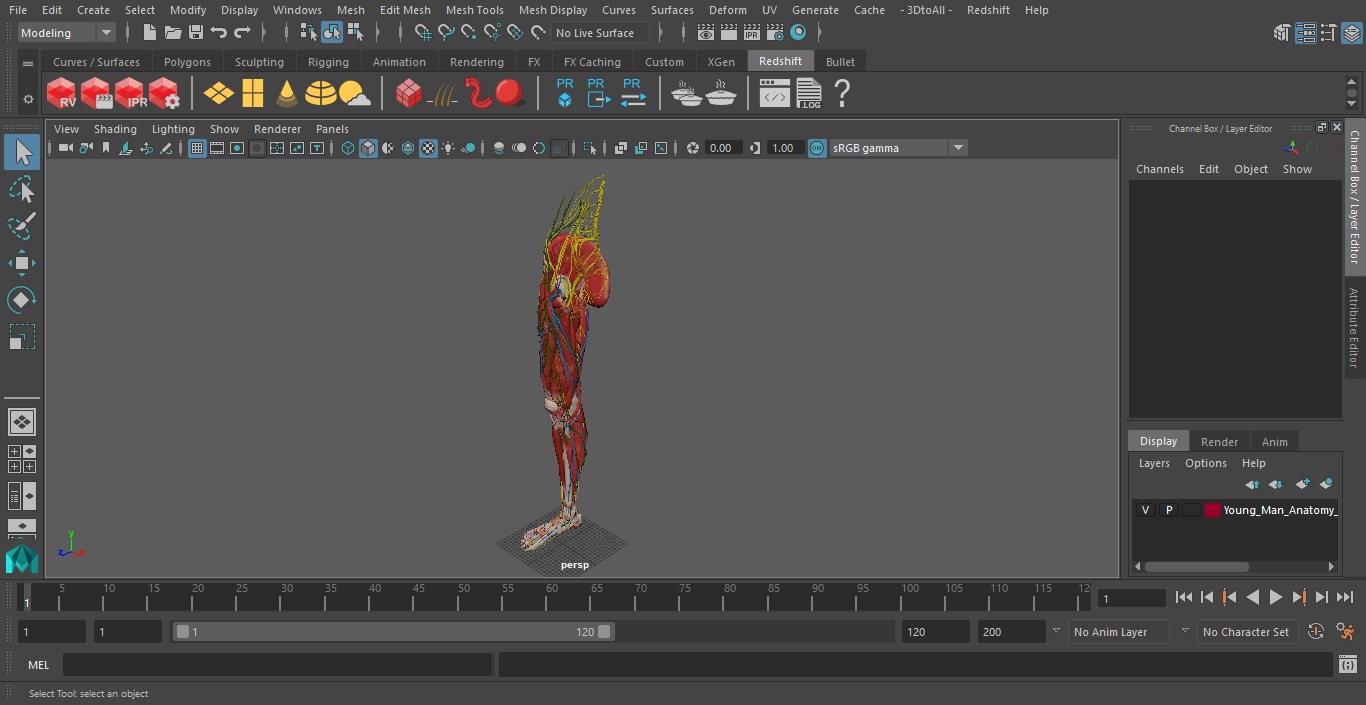Select the Lasso select tool
1366x705 pixels.
22,189
